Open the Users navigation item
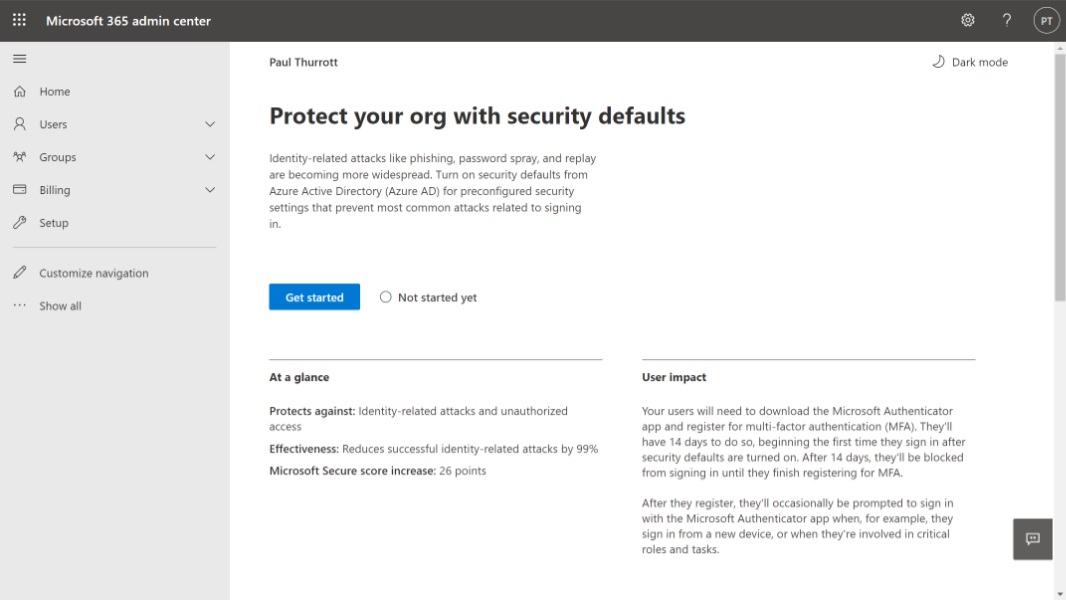 53,125
